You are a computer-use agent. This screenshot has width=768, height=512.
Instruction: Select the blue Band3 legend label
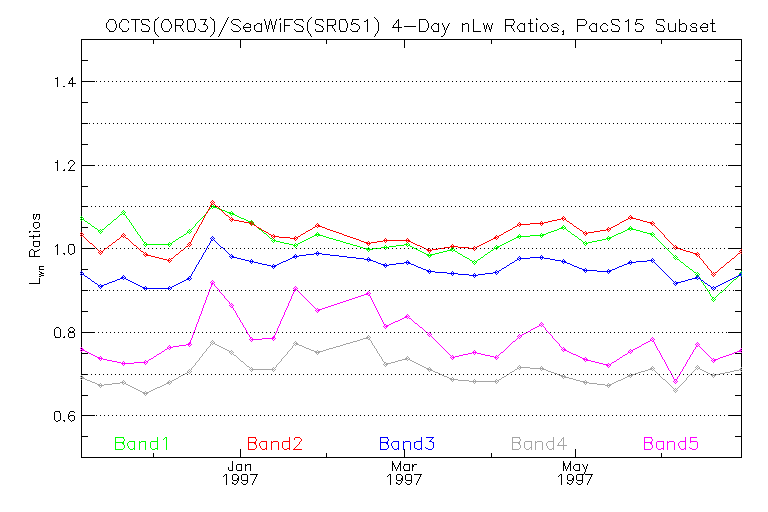click(407, 444)
